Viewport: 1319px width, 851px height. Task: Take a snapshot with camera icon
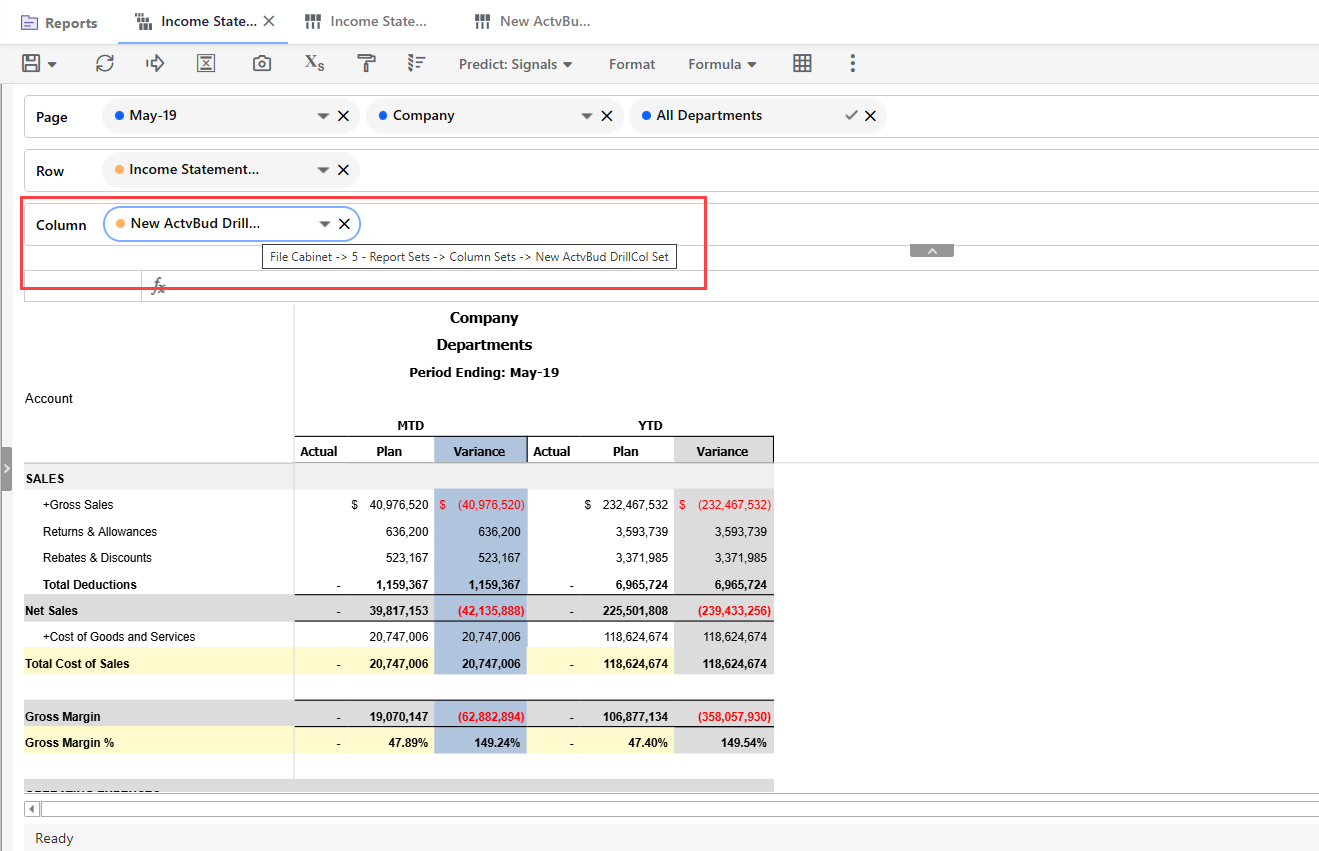pyautogui.click(x=261, y=63)
